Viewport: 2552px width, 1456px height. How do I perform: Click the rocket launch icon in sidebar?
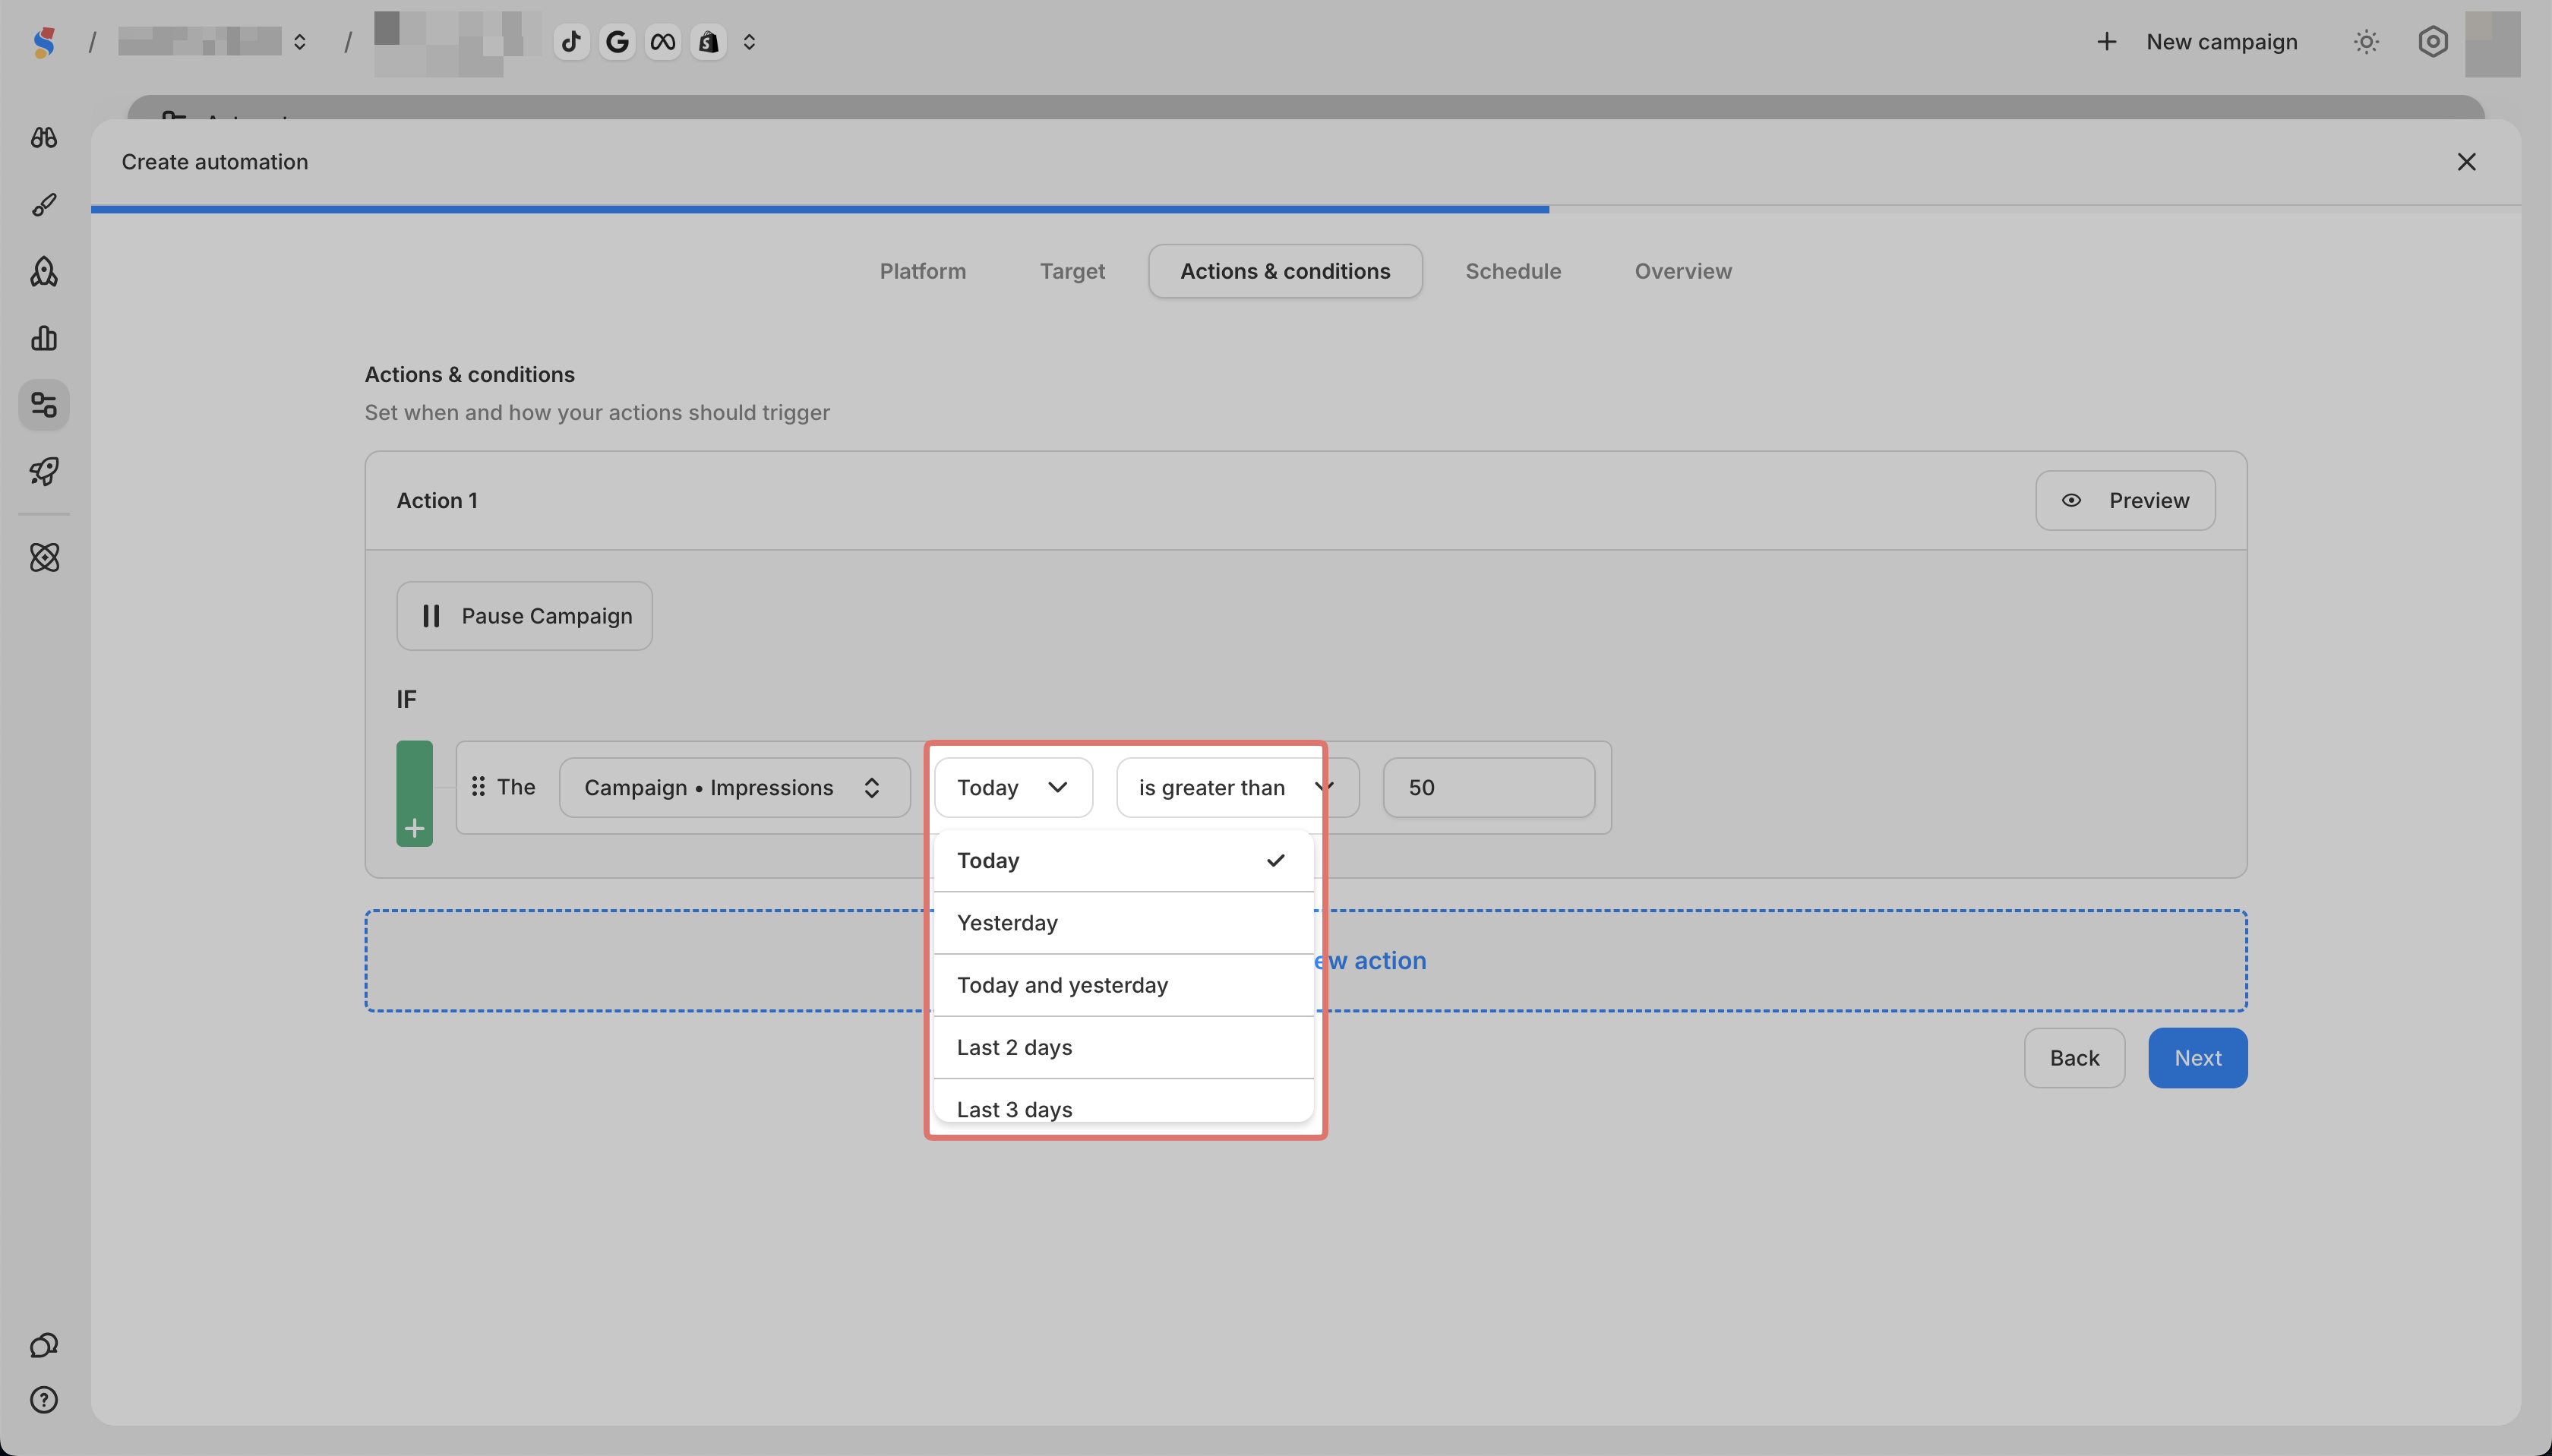(x=44, y=471)
